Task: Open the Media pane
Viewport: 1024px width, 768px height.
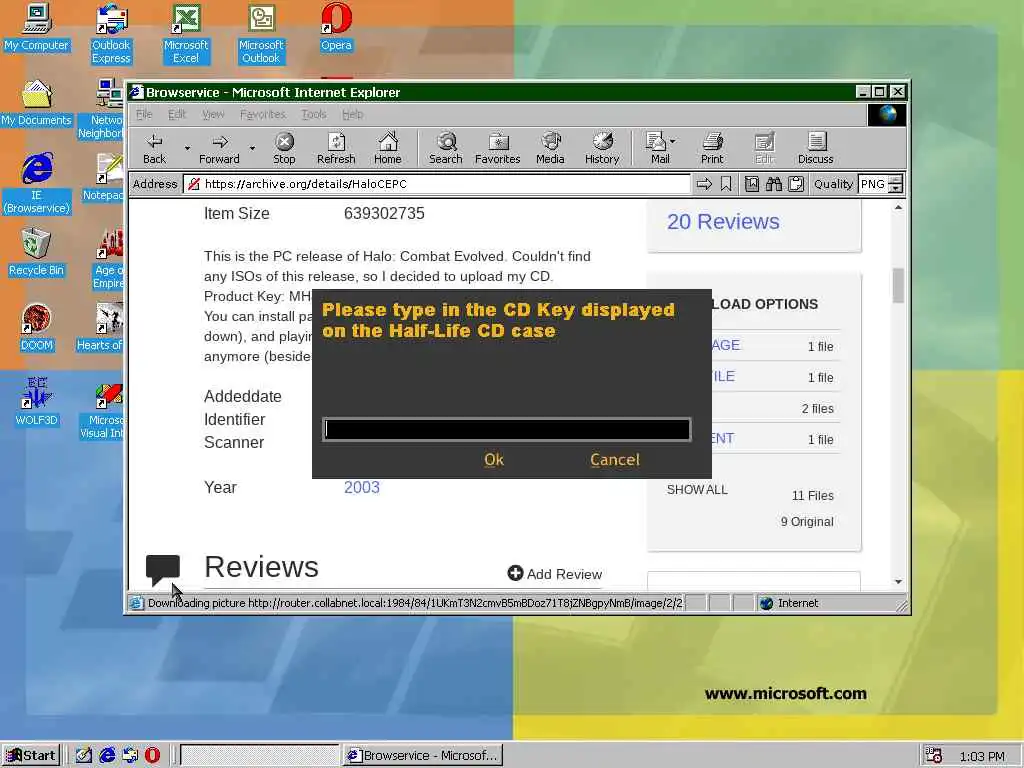Action: (550, 148)
